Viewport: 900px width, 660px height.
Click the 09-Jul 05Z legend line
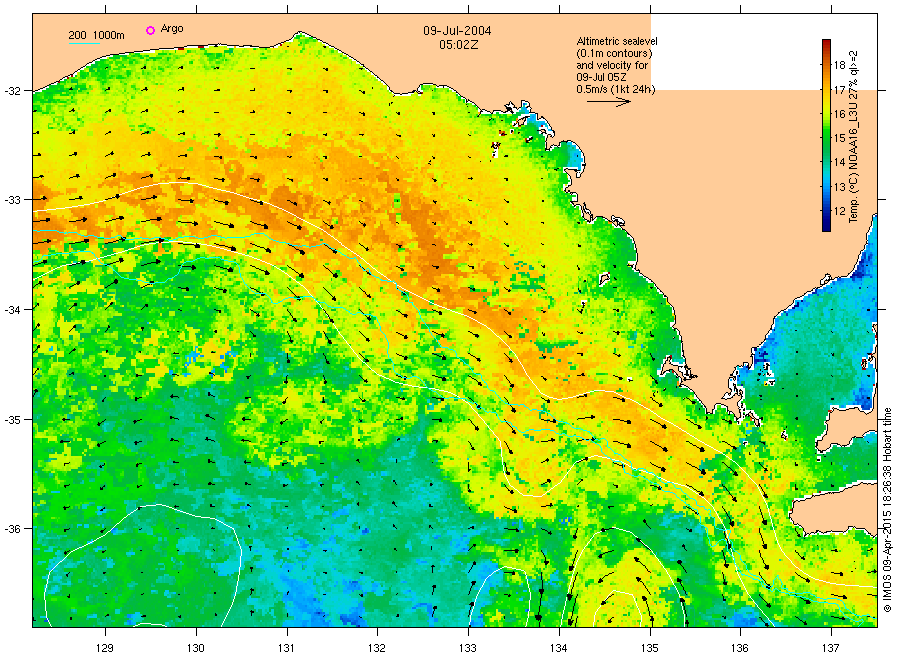(601, 77)
